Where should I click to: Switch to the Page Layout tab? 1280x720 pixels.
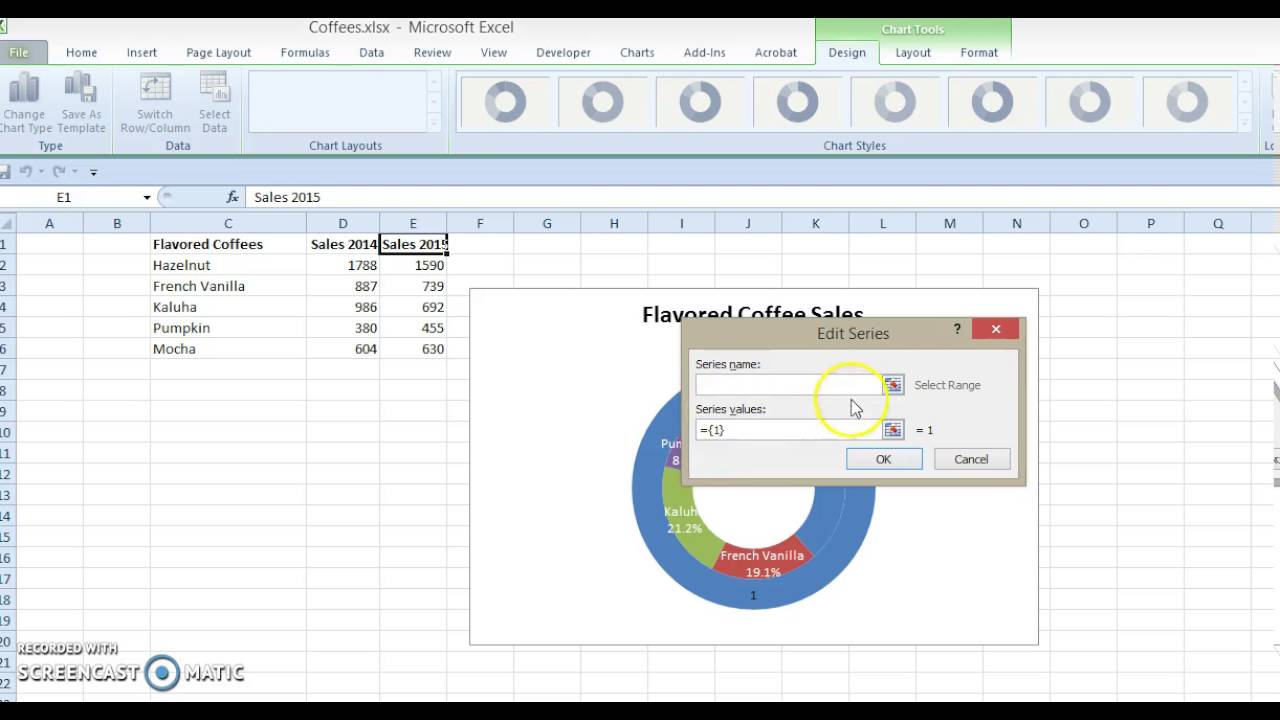[218, 52]
